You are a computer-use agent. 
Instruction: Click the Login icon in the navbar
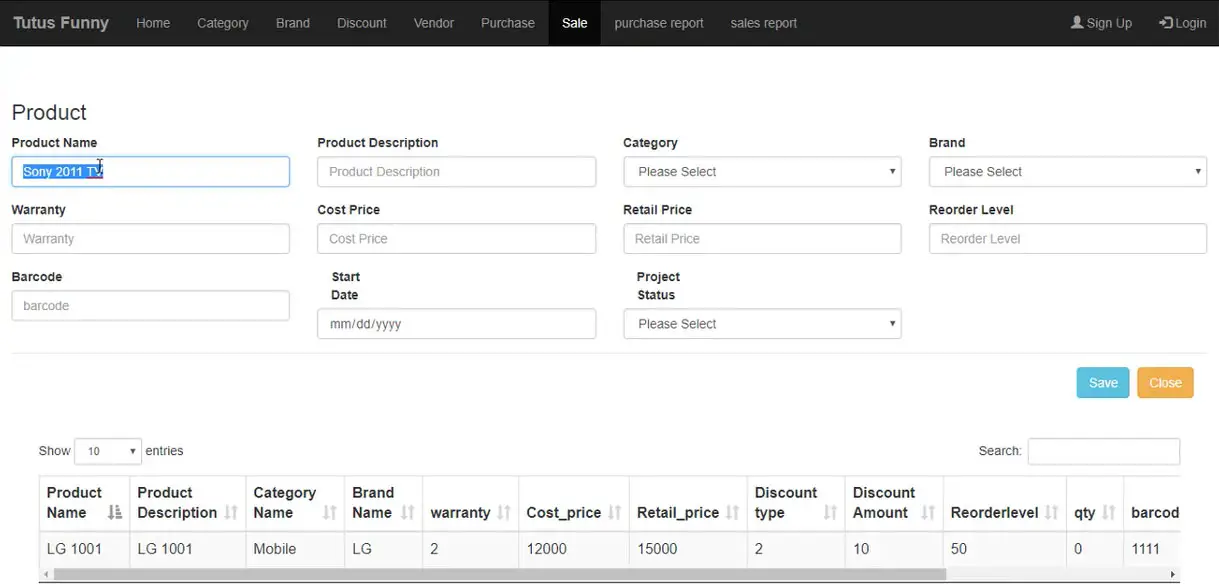pos(1165,22)
